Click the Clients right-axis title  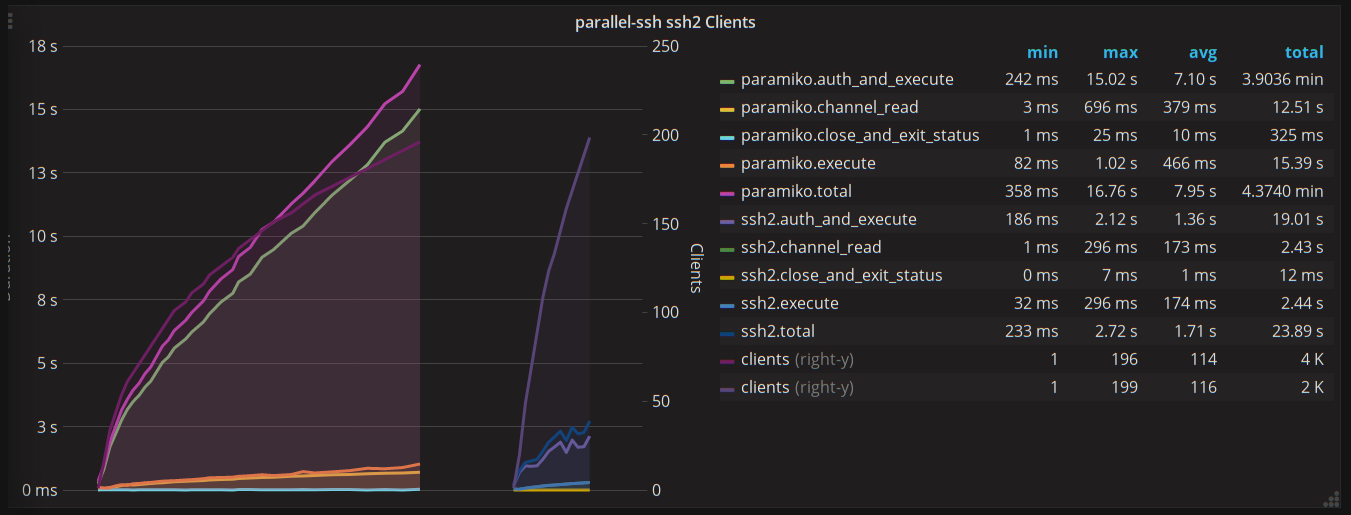coord(697,268)
